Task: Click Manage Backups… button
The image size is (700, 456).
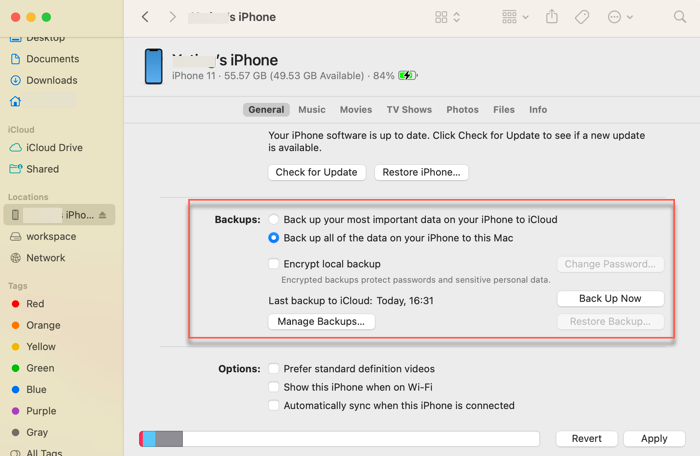Action: point(321,322)
